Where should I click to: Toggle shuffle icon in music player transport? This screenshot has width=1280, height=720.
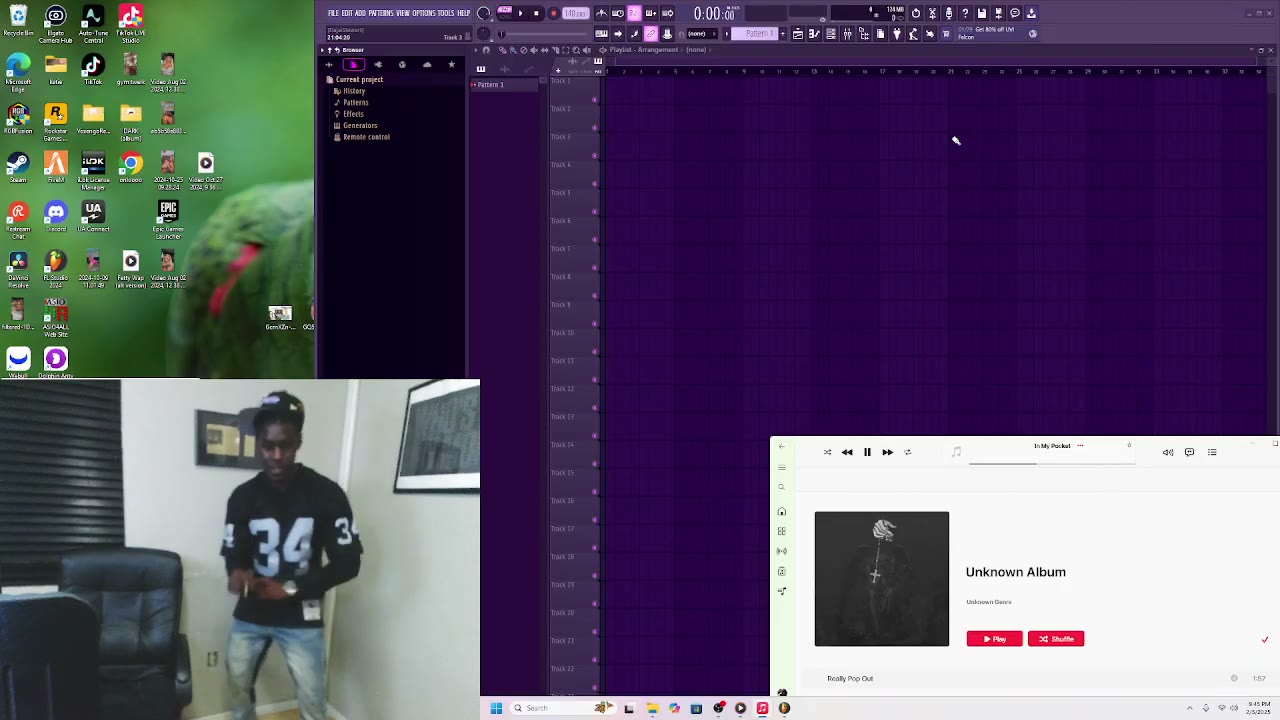coord(827,452)
